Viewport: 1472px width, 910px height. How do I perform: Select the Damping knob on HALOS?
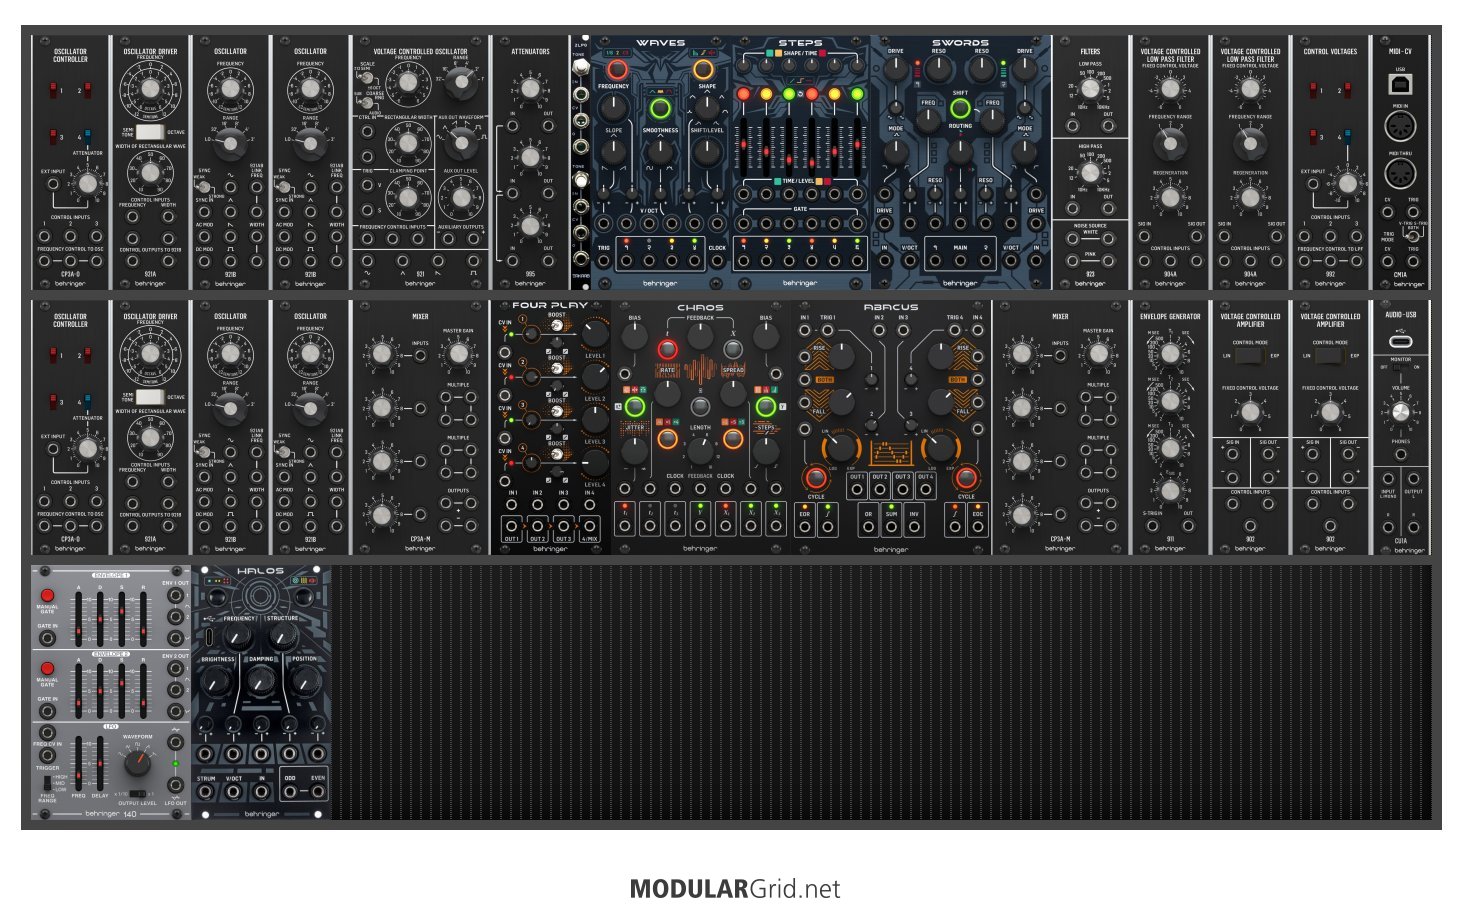click(261, 681)
